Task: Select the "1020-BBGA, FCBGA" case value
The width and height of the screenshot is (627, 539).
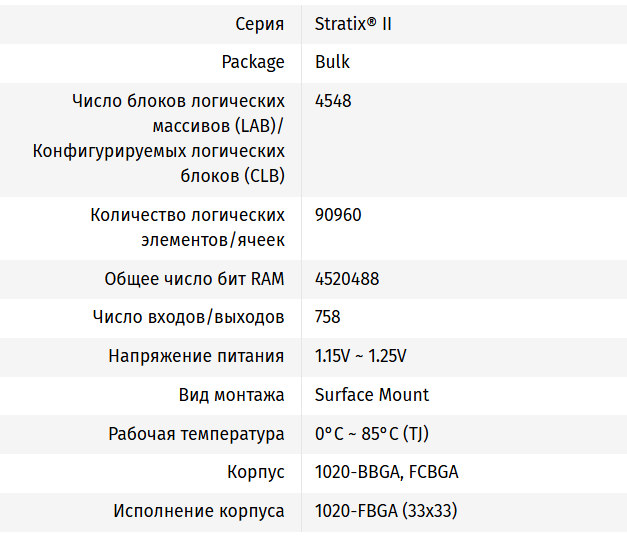Action: point(386,472)
